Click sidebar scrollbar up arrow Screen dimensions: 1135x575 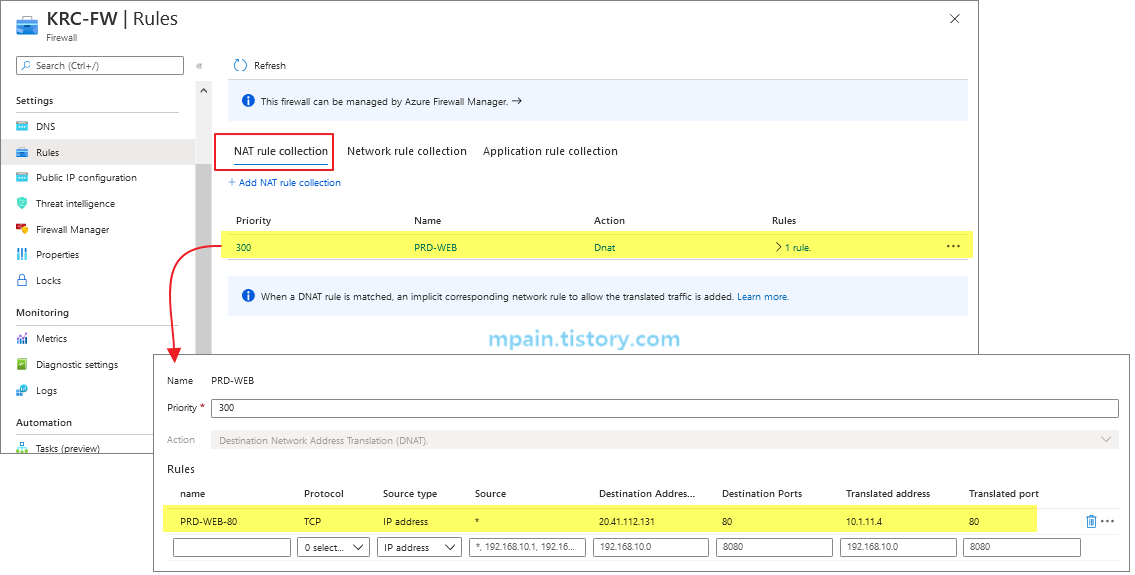(x=203, y=91)
